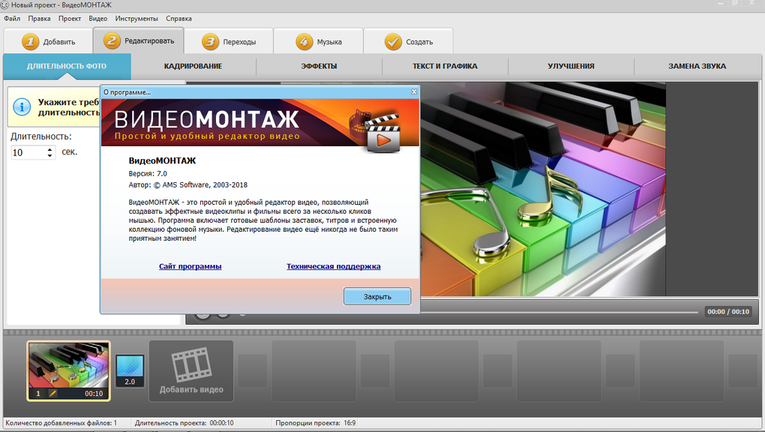Open the ТЕКСТ И ГРАФИКА sub-tab
Viewport: 765px width, 432px height.
[445, 66]
